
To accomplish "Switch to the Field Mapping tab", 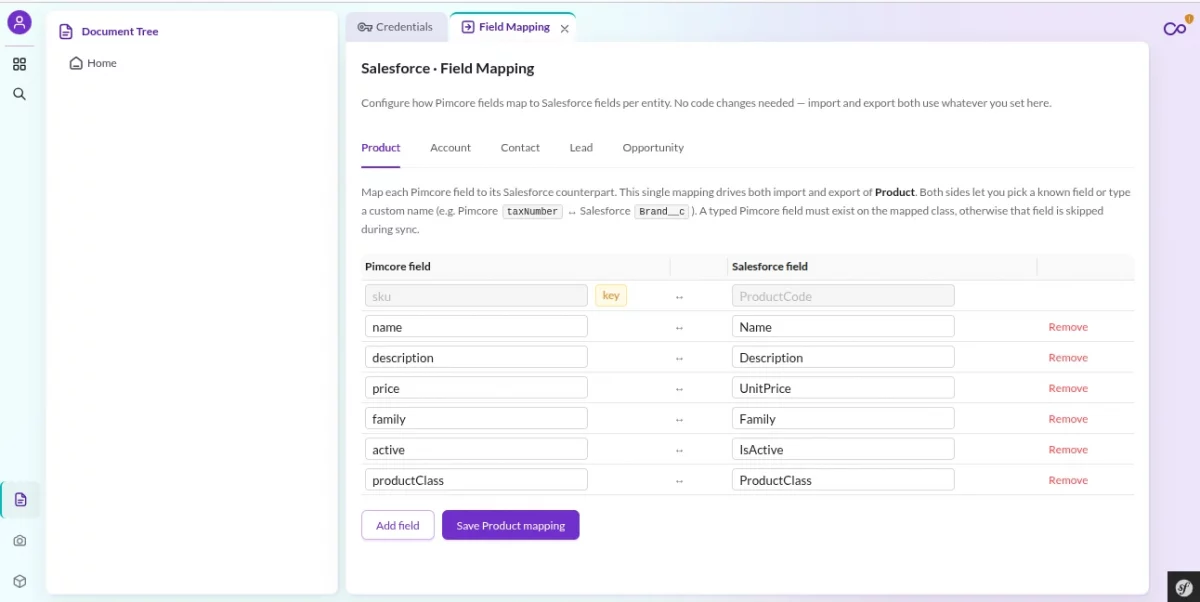I will 506,27.
